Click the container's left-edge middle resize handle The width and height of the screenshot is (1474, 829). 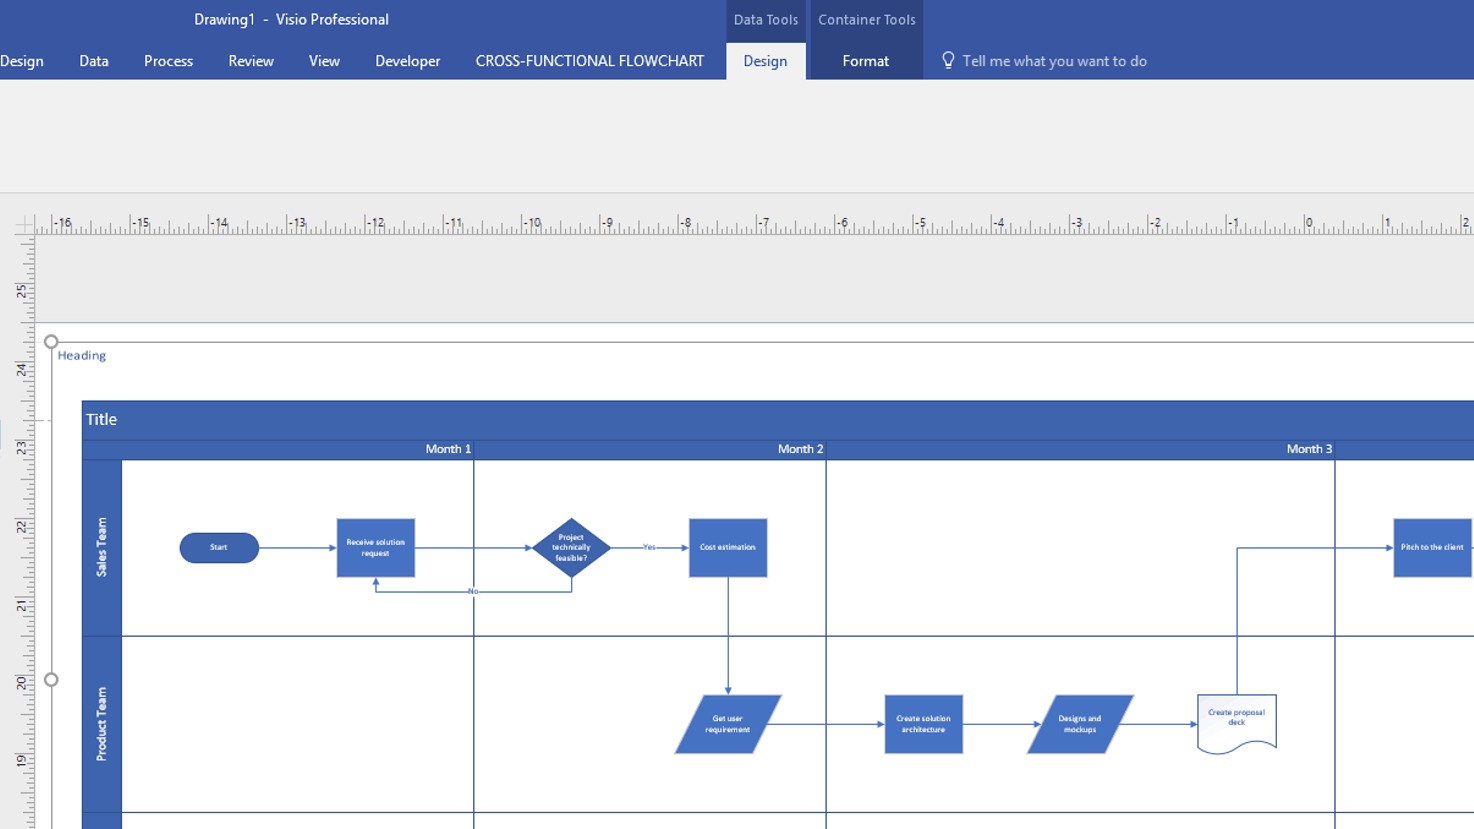pos(51,680)
